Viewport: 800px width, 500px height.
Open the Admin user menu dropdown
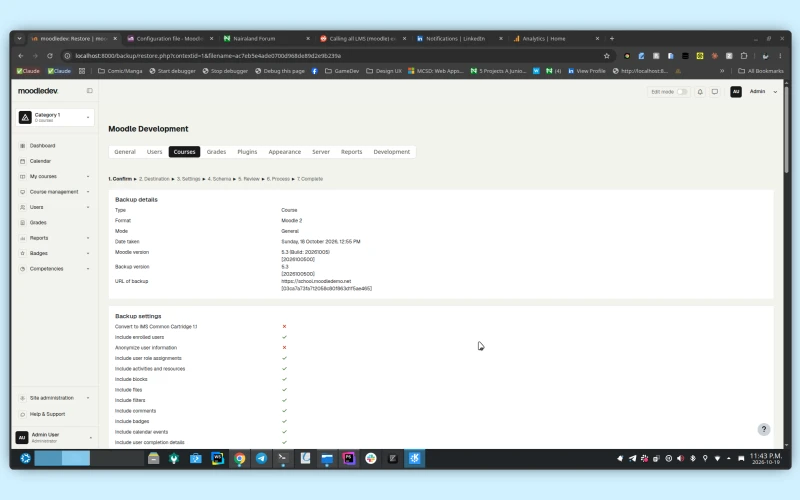763,92
